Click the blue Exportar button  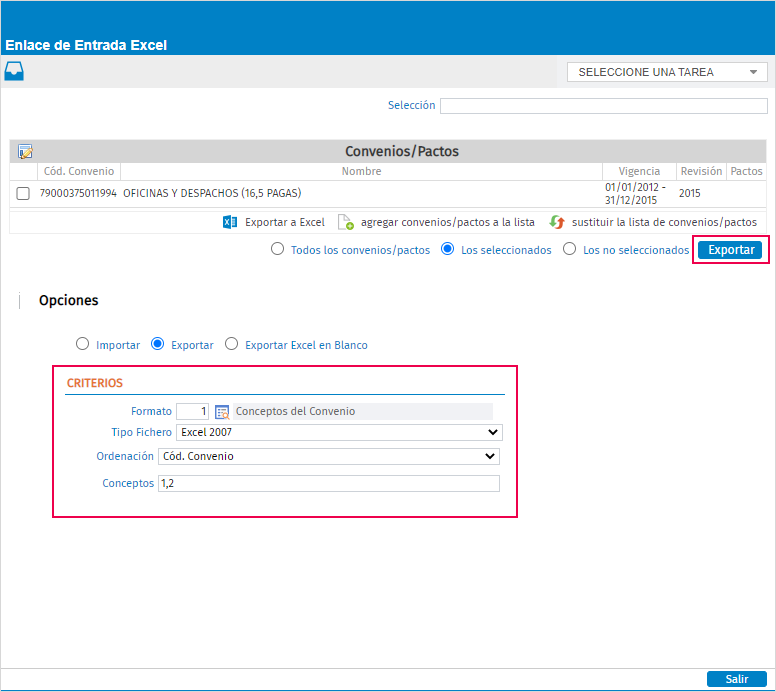coord(730,250)
